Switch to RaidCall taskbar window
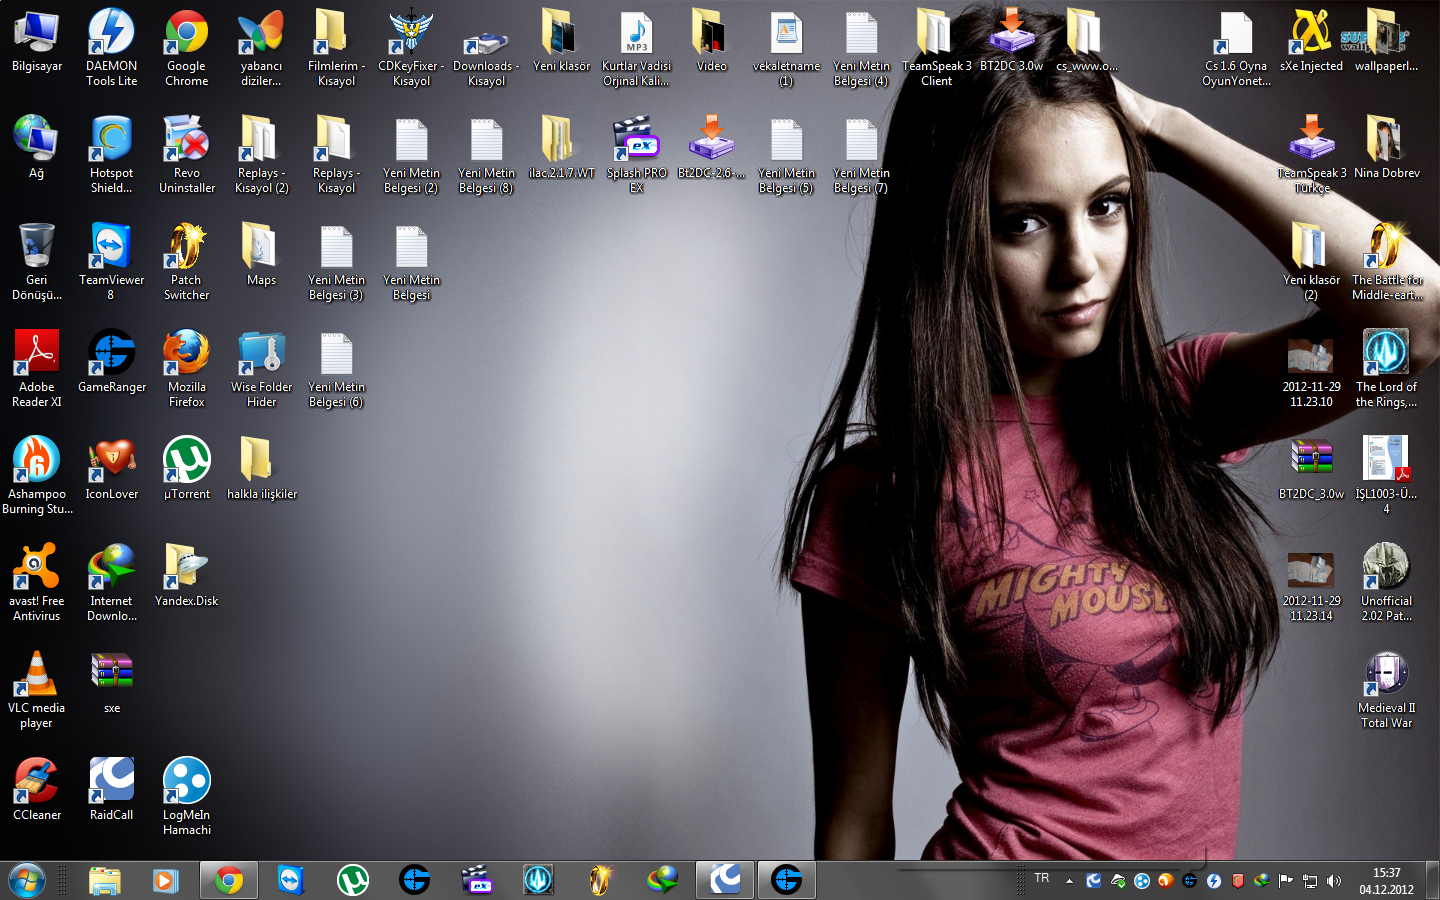This screenshot has width=1440, height=900. pyautogui.click(x=725, y=880)
